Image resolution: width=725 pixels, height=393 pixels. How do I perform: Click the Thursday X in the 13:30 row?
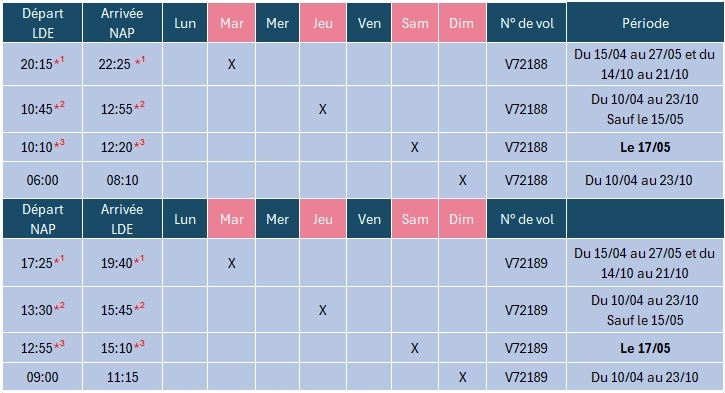(323, 310)
